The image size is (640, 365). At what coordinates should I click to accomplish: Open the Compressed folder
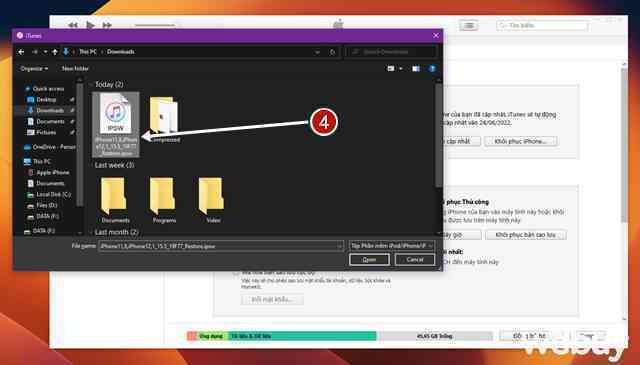click(x=164, y=119)
